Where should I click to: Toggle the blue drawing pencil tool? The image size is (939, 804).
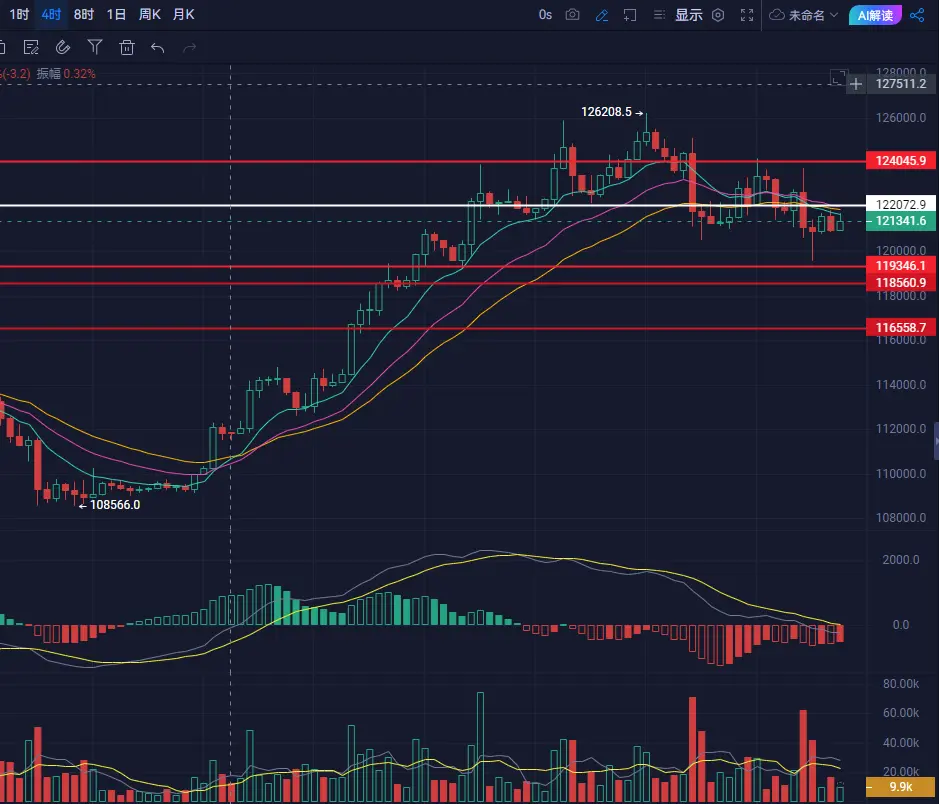[x=602, y=15]
